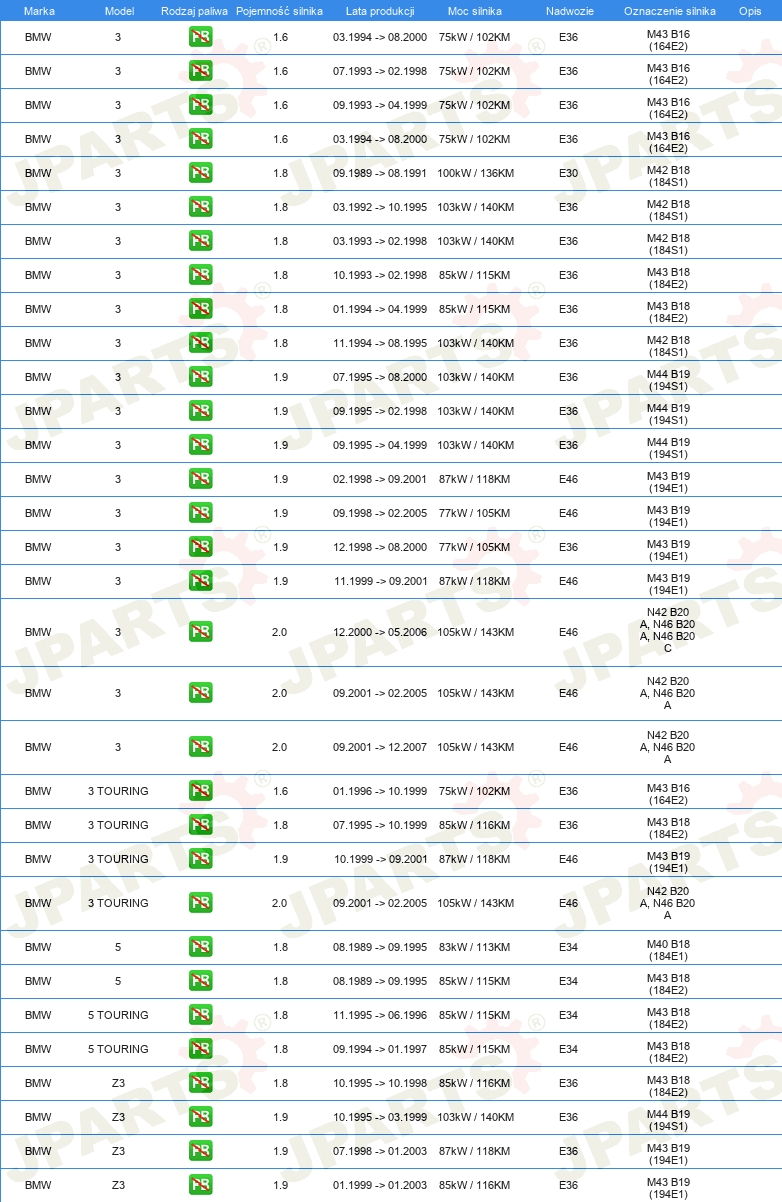Click the Moc silnika column header
Viewport: 782px width, 1202px height.
pos(475,11)
